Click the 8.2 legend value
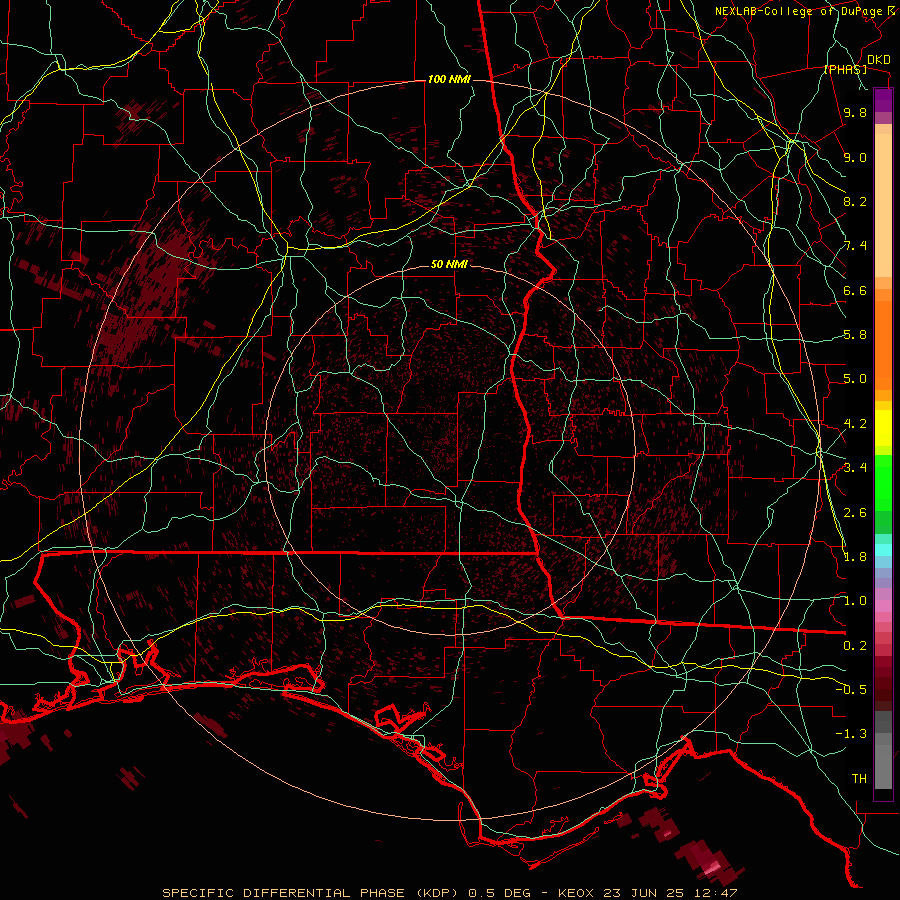The image size is (900, 900). (855, 201)
